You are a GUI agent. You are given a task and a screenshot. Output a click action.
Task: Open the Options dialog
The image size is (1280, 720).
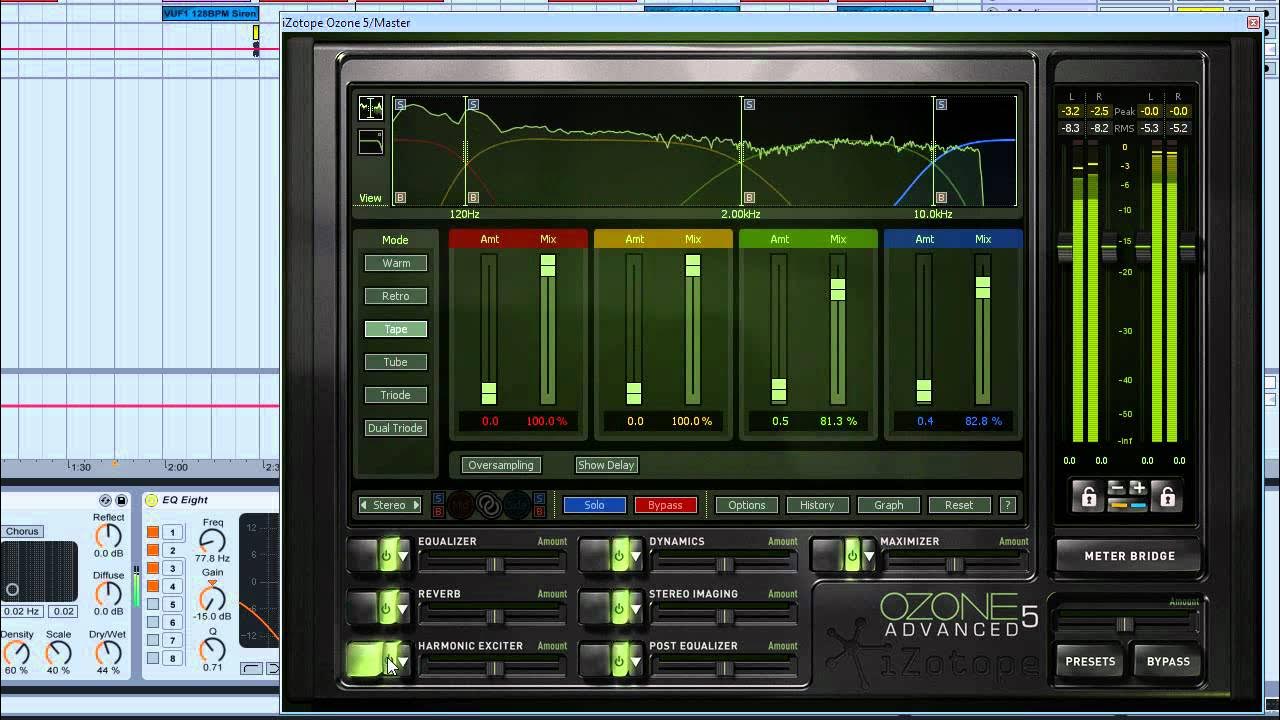pyautogui.click(x=747, y=505)
